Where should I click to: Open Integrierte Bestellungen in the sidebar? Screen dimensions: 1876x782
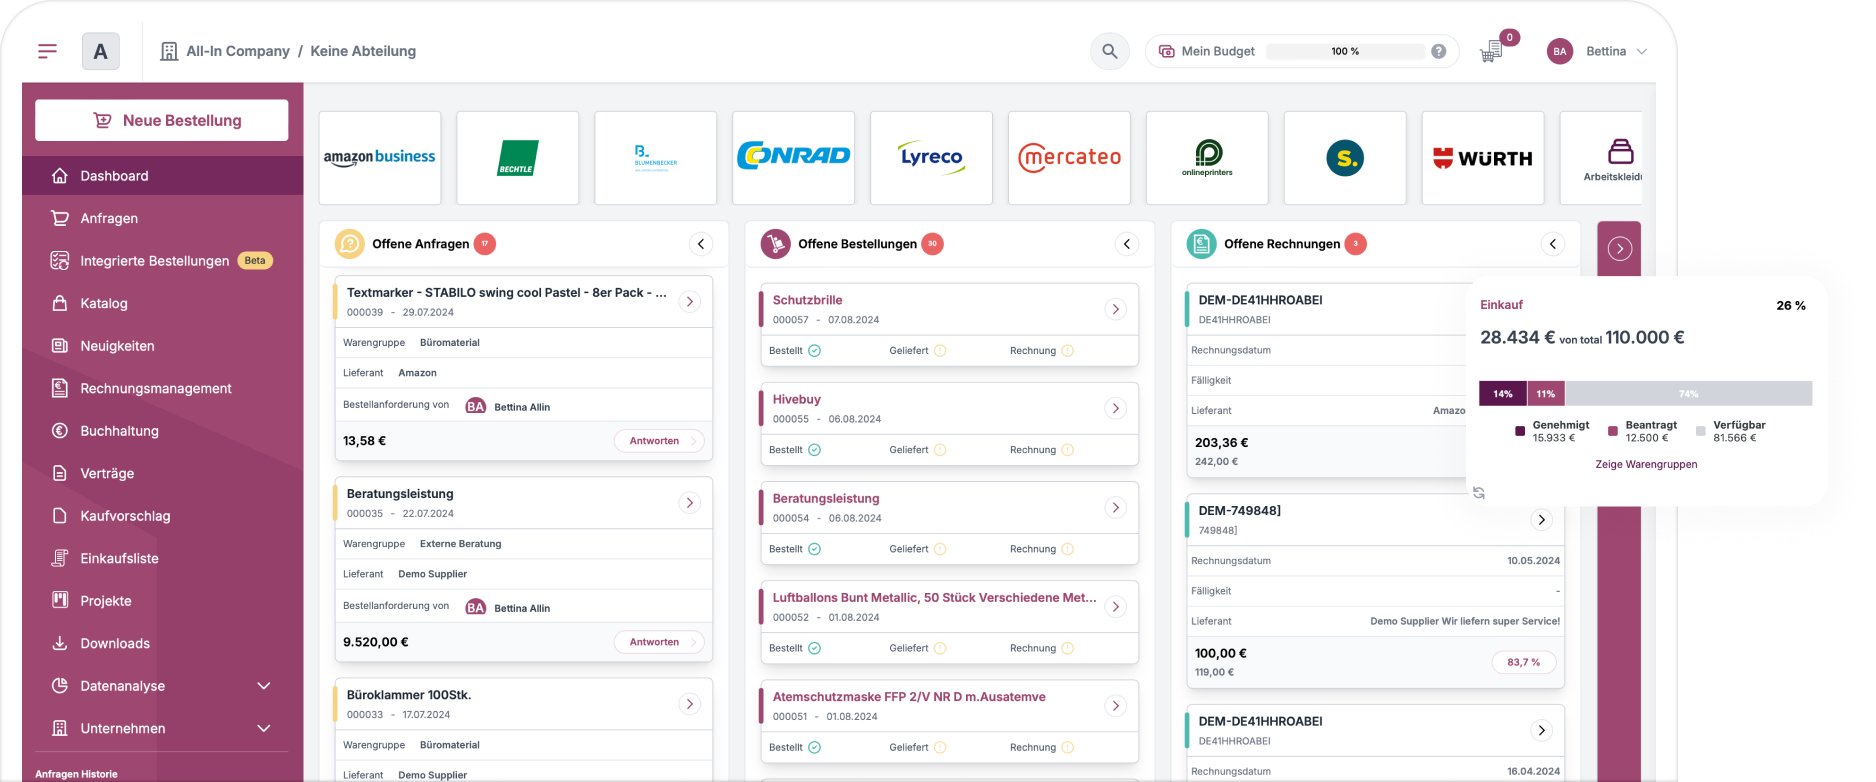tap(154, 261)
